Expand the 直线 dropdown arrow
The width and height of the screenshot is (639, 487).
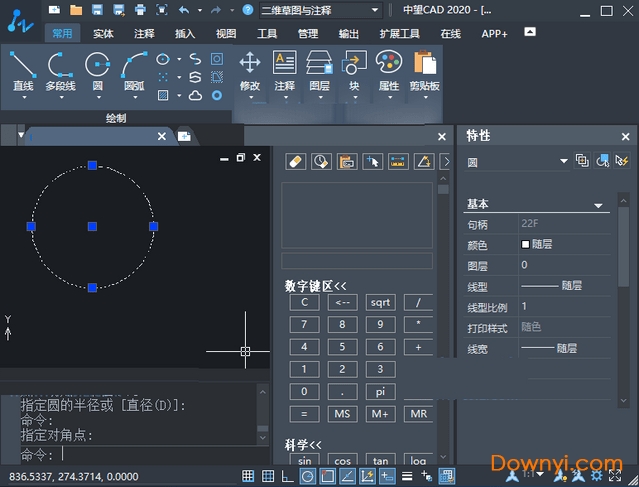coord(24,97)
